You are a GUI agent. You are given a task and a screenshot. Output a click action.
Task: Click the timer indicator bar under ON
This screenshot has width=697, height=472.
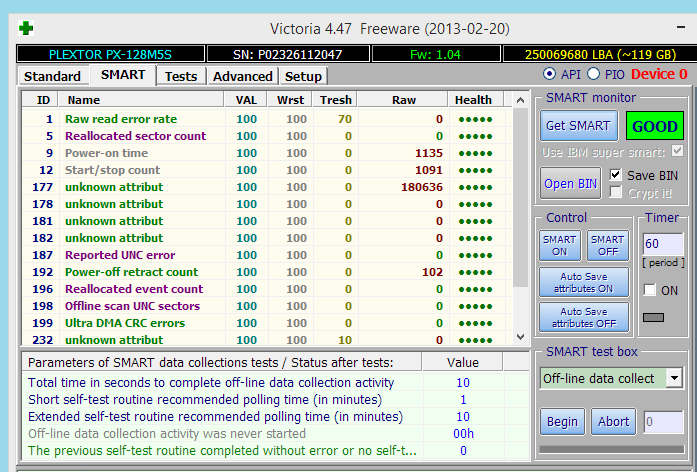tap(653, 317)
